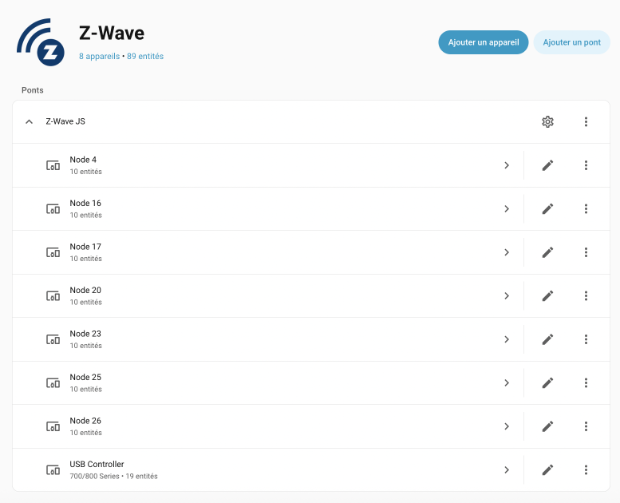
Task: Edit Node 16 with pencil icon
Action: tap(547, 209)
